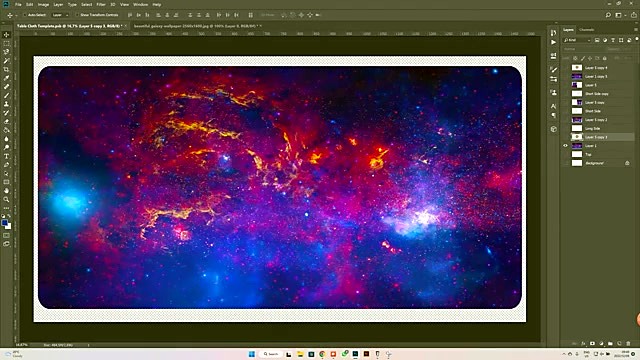Switch to the Channels tab
The height and width of the screenshot is (360, 640).
tap(587, 30)
